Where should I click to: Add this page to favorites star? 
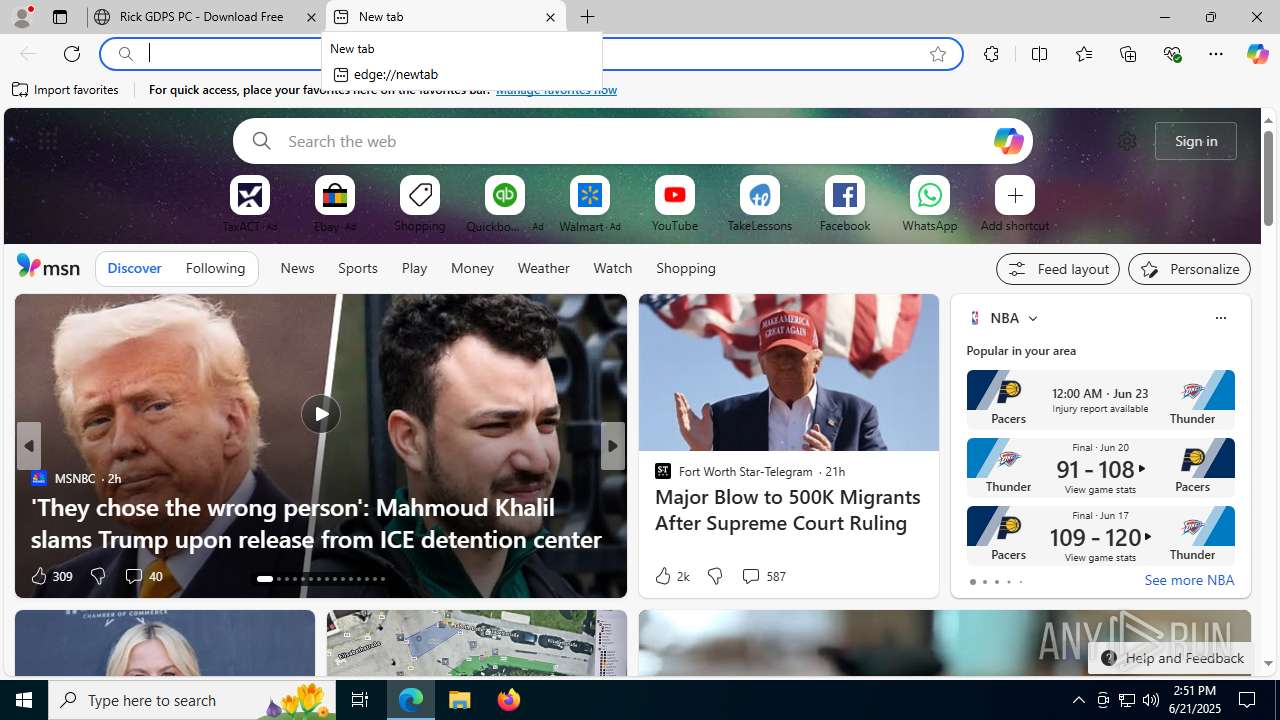937,54
